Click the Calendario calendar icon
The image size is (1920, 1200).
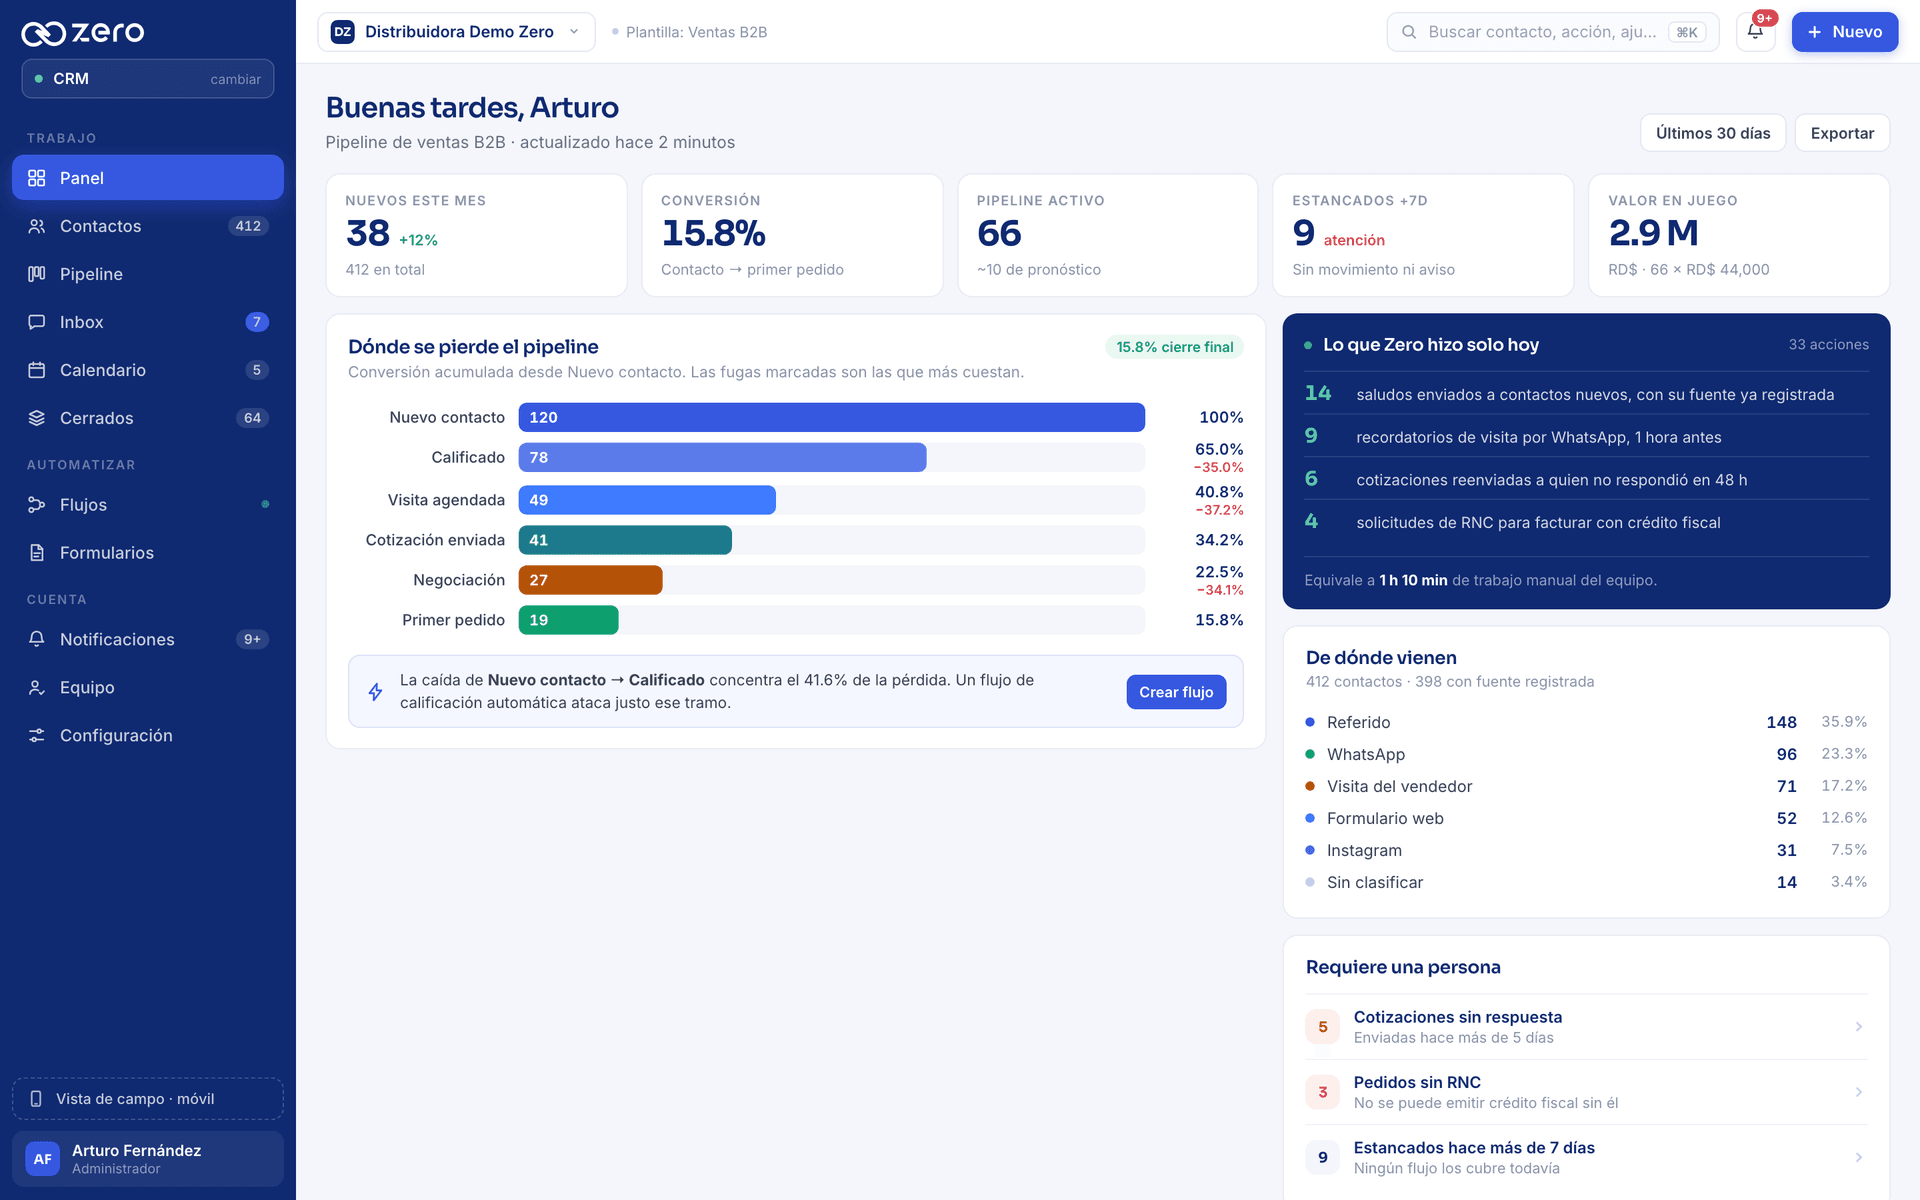(37, 370)
